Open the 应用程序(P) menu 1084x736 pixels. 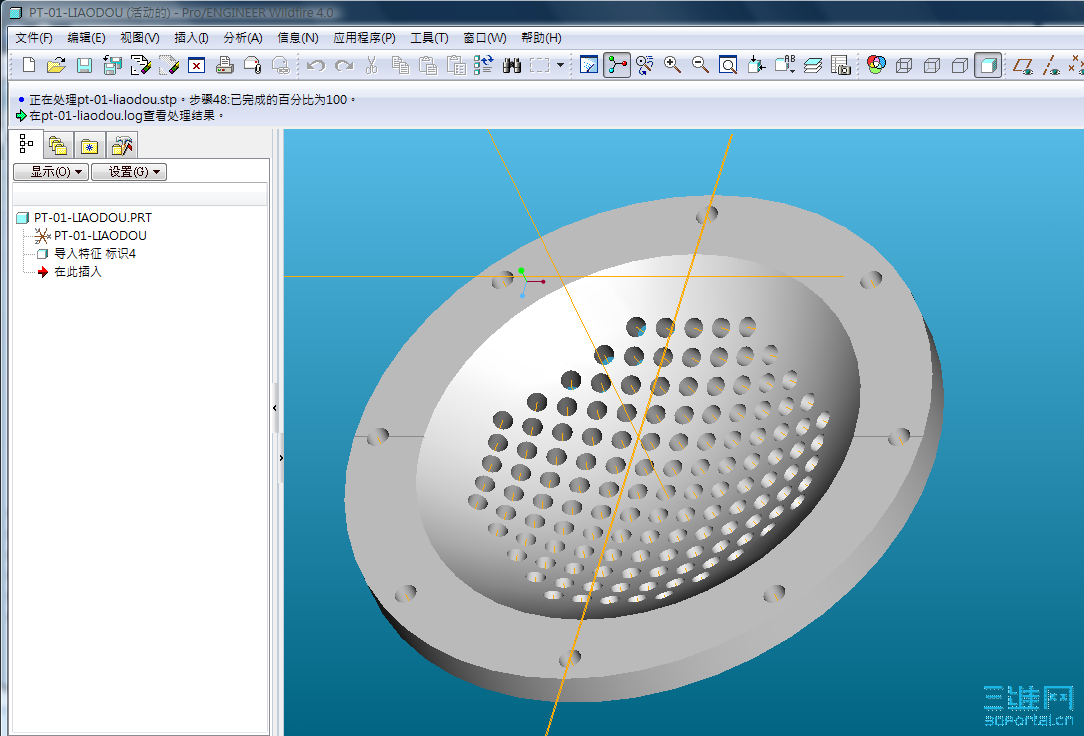coord(364,38)
